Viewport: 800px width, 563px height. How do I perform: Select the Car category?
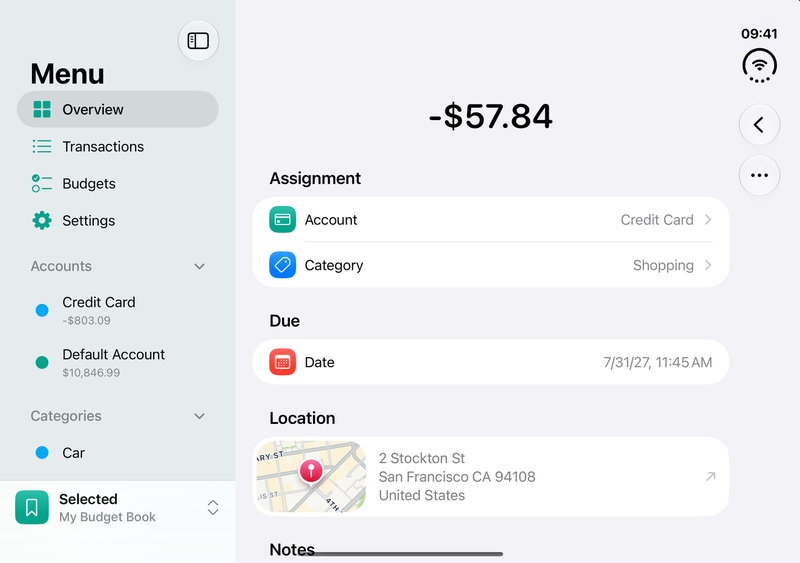point(118,453)
